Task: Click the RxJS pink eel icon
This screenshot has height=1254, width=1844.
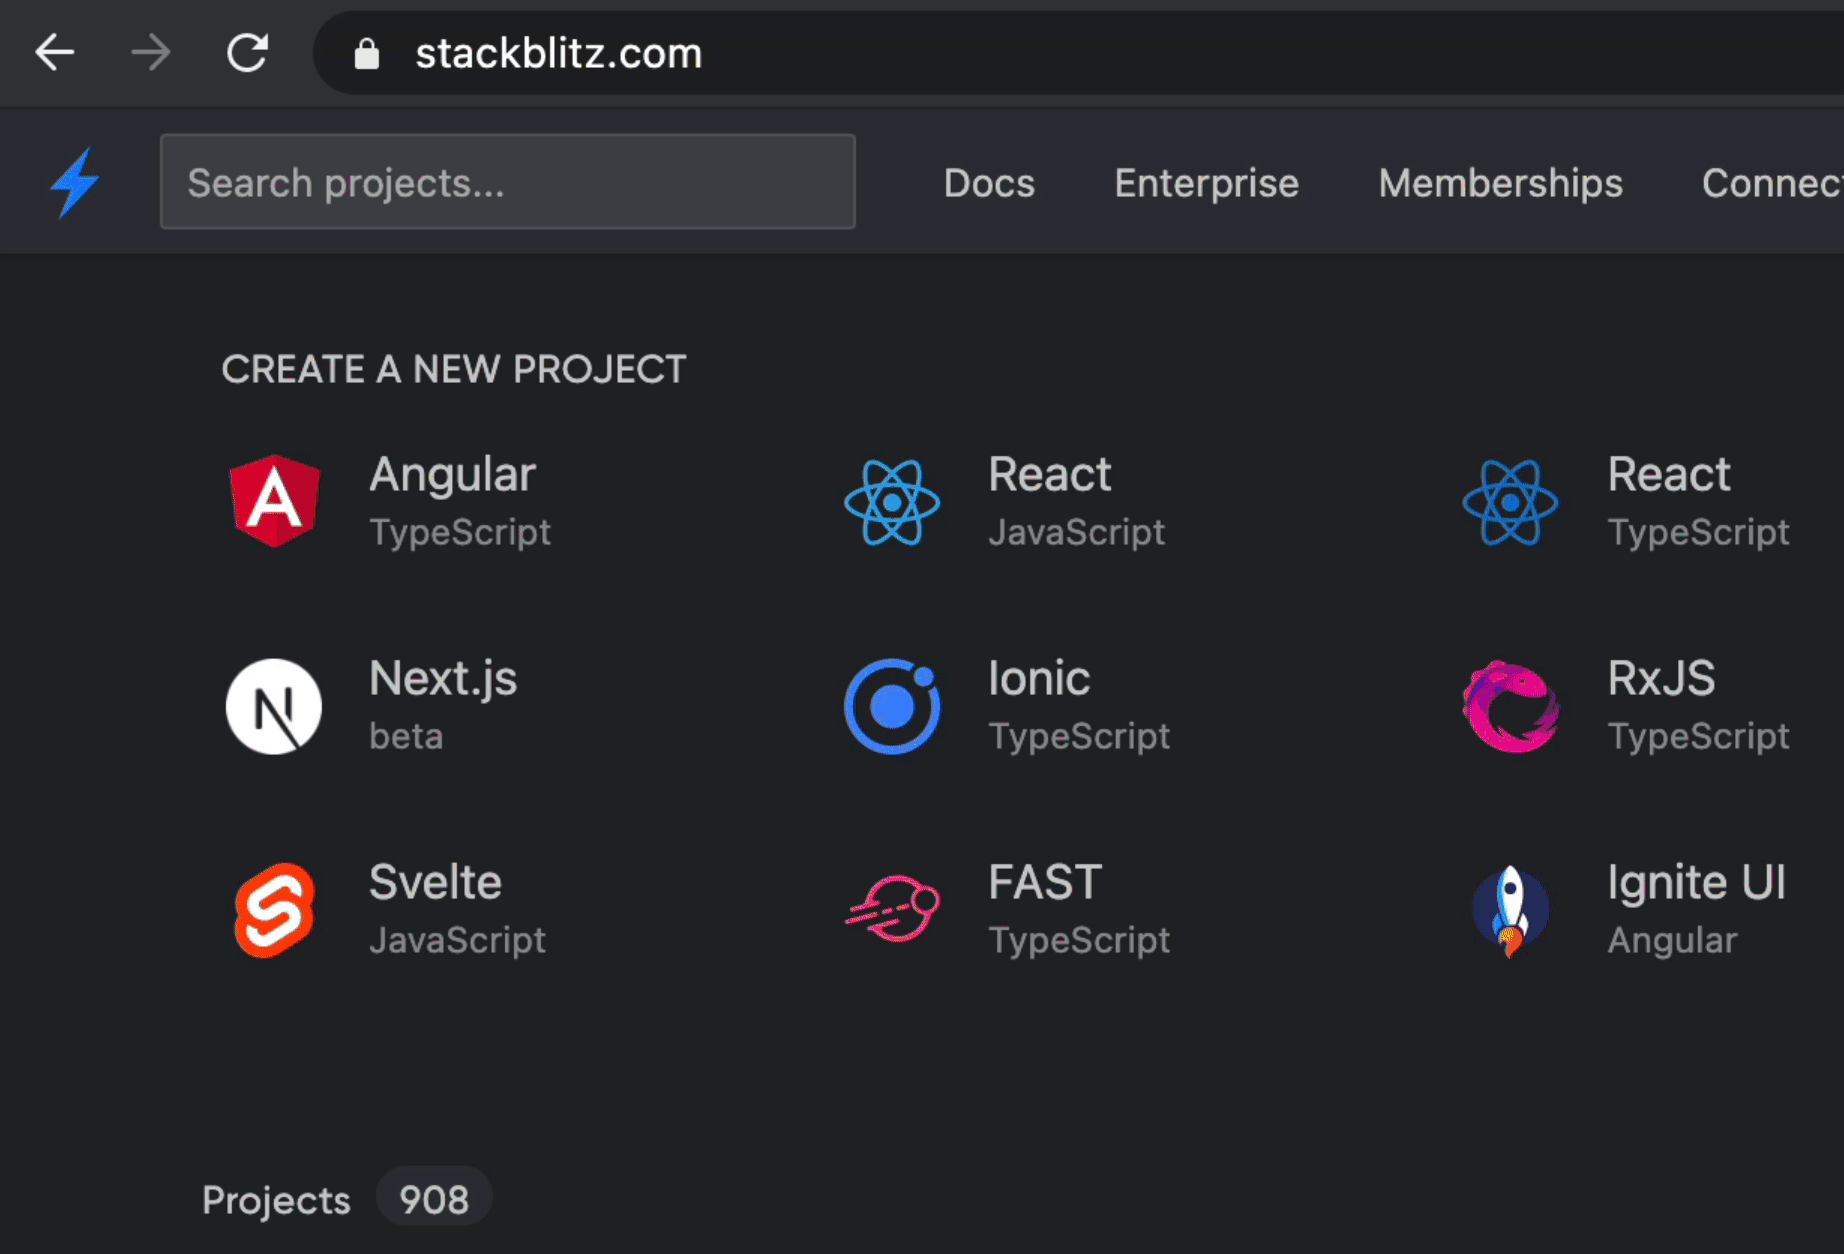Action: (1510, 706)
